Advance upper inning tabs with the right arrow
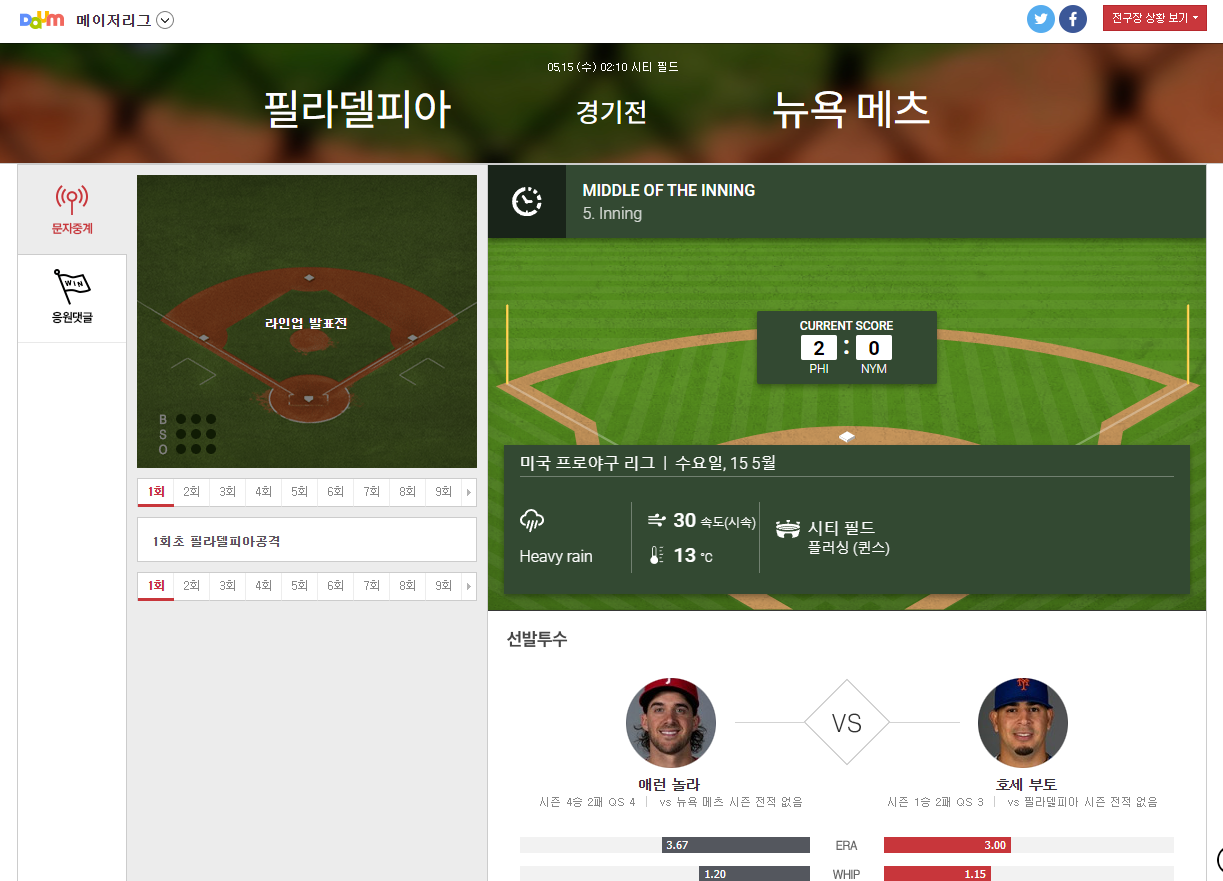Screen dimensions: 1223x881 pos(469,492)
